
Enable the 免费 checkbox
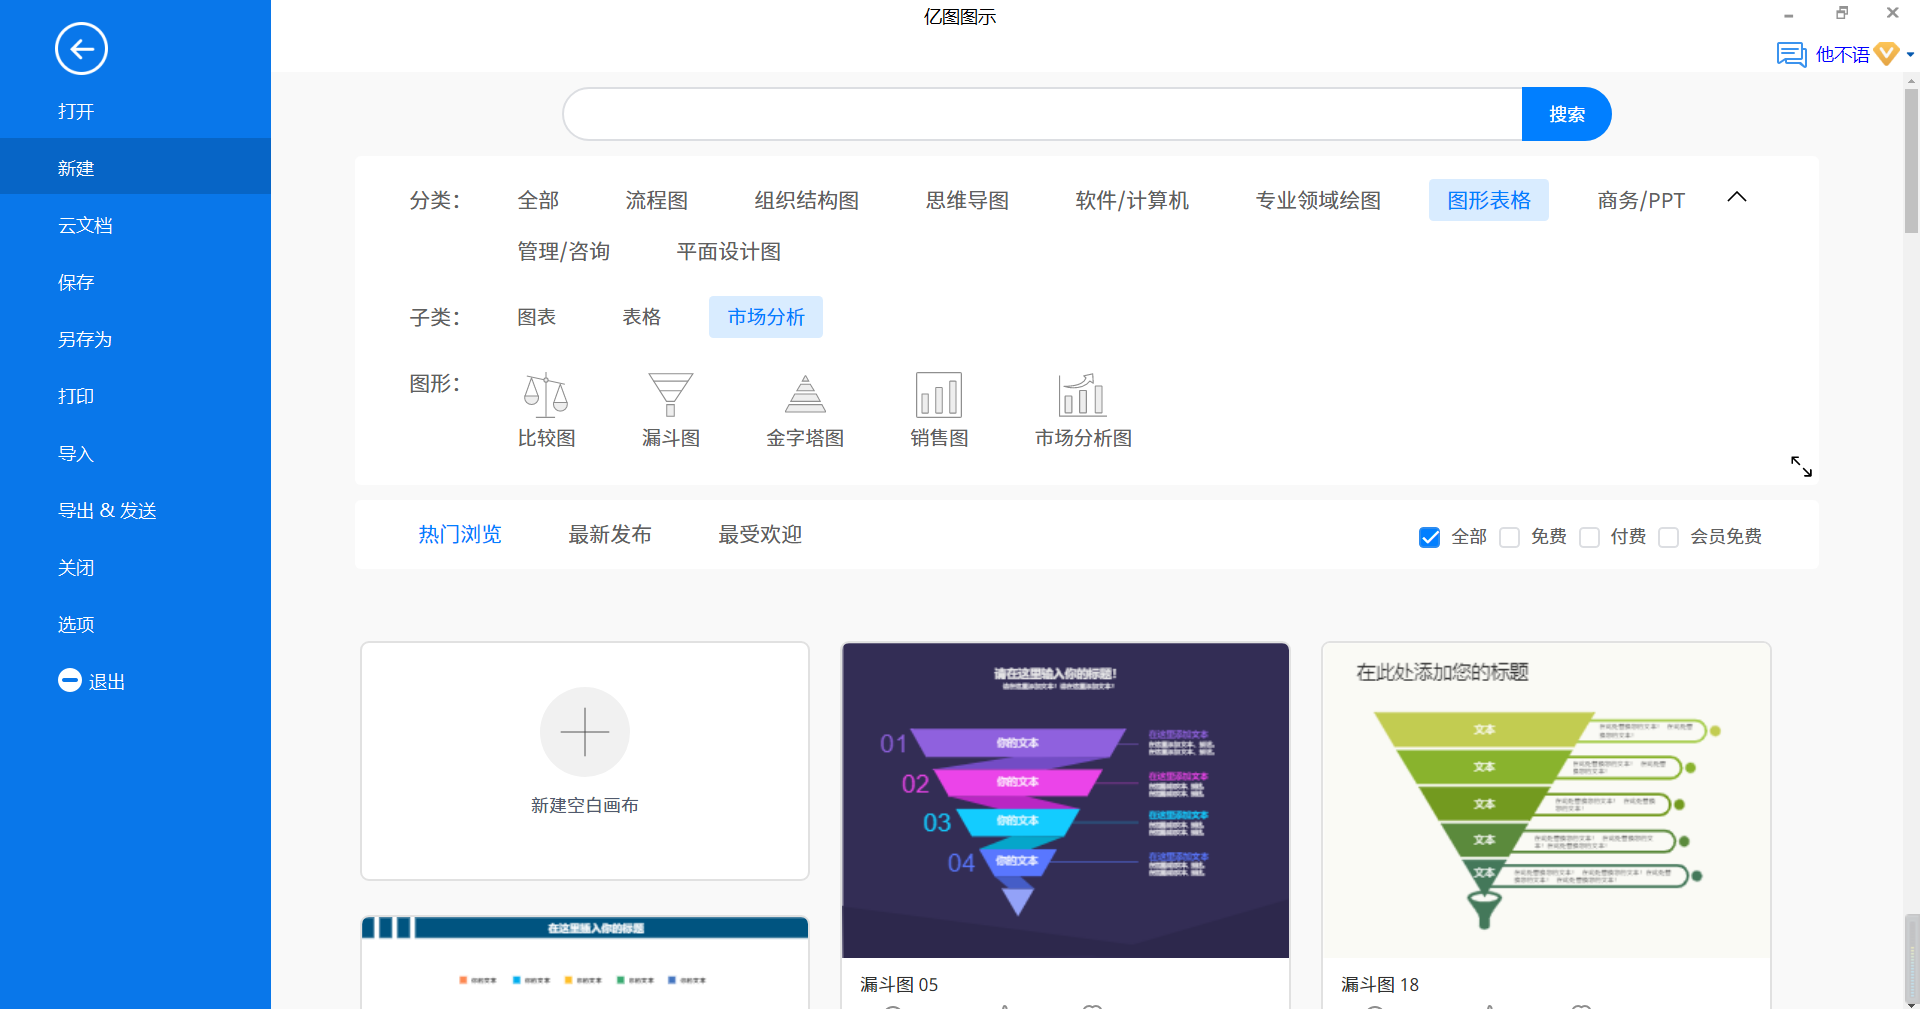coord(1510,537)
